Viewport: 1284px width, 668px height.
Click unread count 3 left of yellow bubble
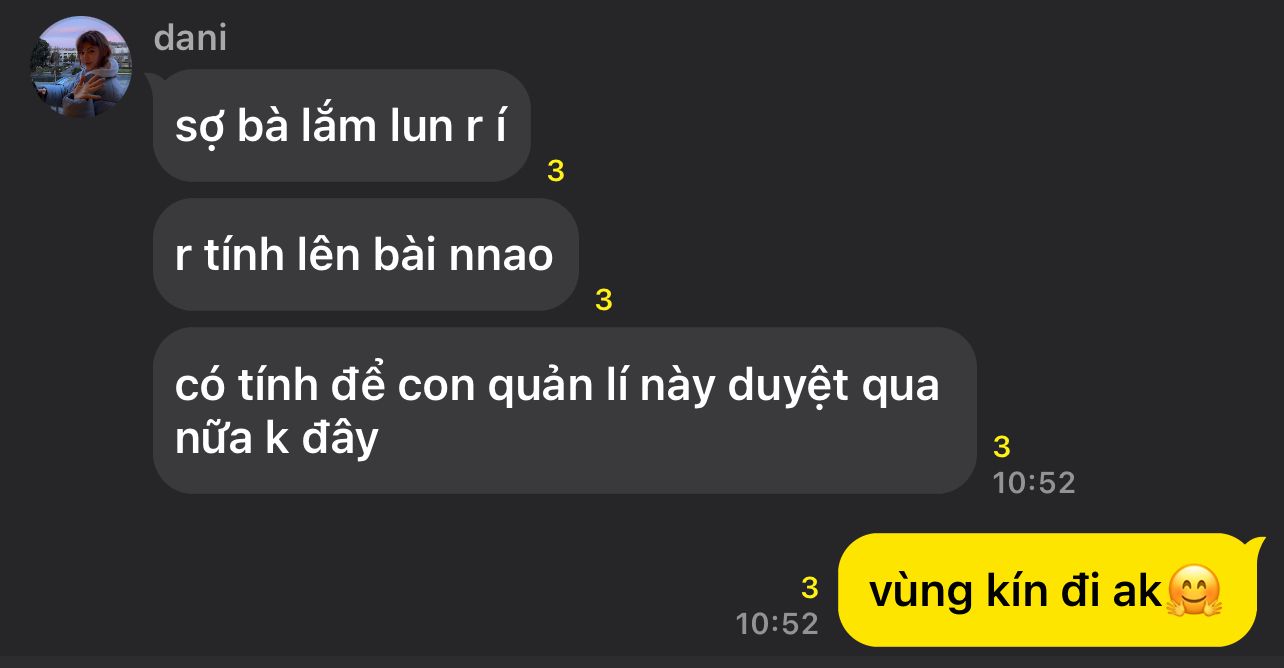click(x=810, y=587)
